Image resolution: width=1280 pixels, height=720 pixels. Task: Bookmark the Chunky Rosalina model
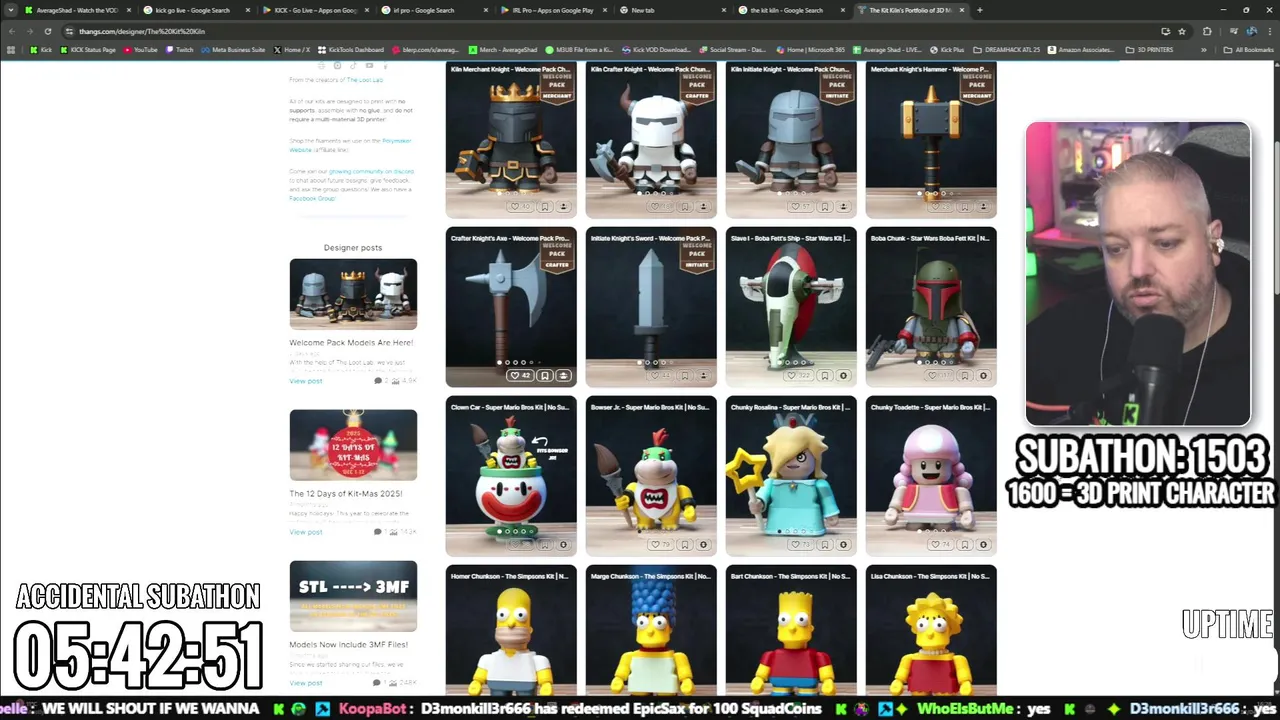pos(825,545)
